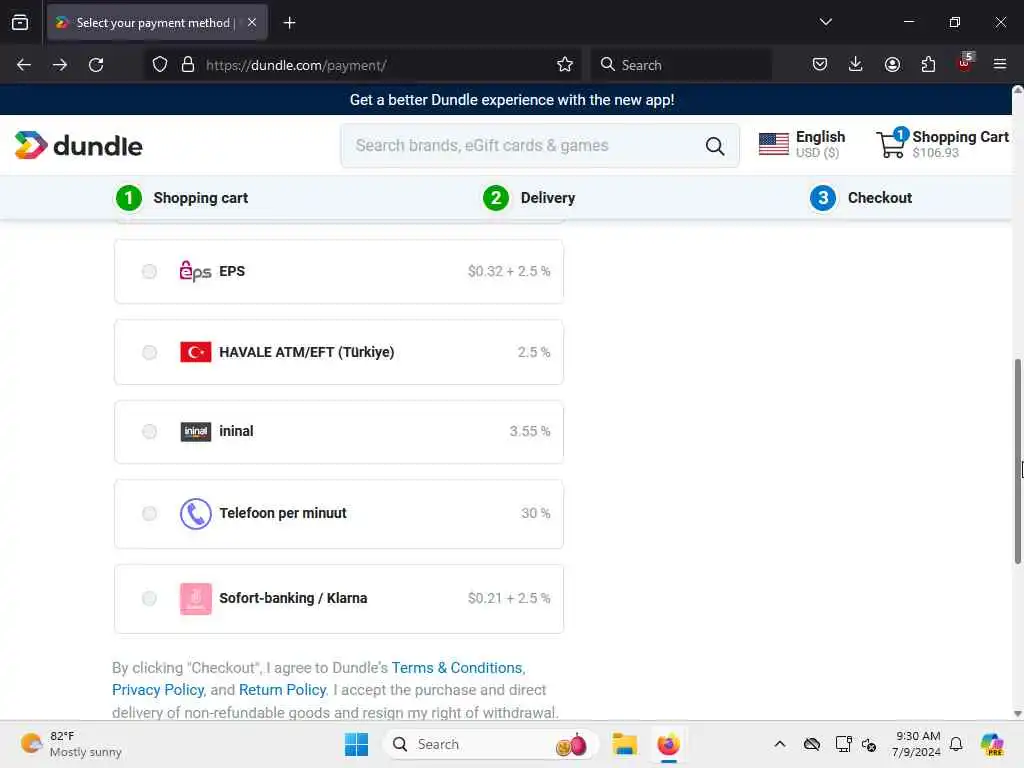The width and height of the screenshot is (1024, 768).
Task: Reload the page with the refresh icon
Action: 96,65
